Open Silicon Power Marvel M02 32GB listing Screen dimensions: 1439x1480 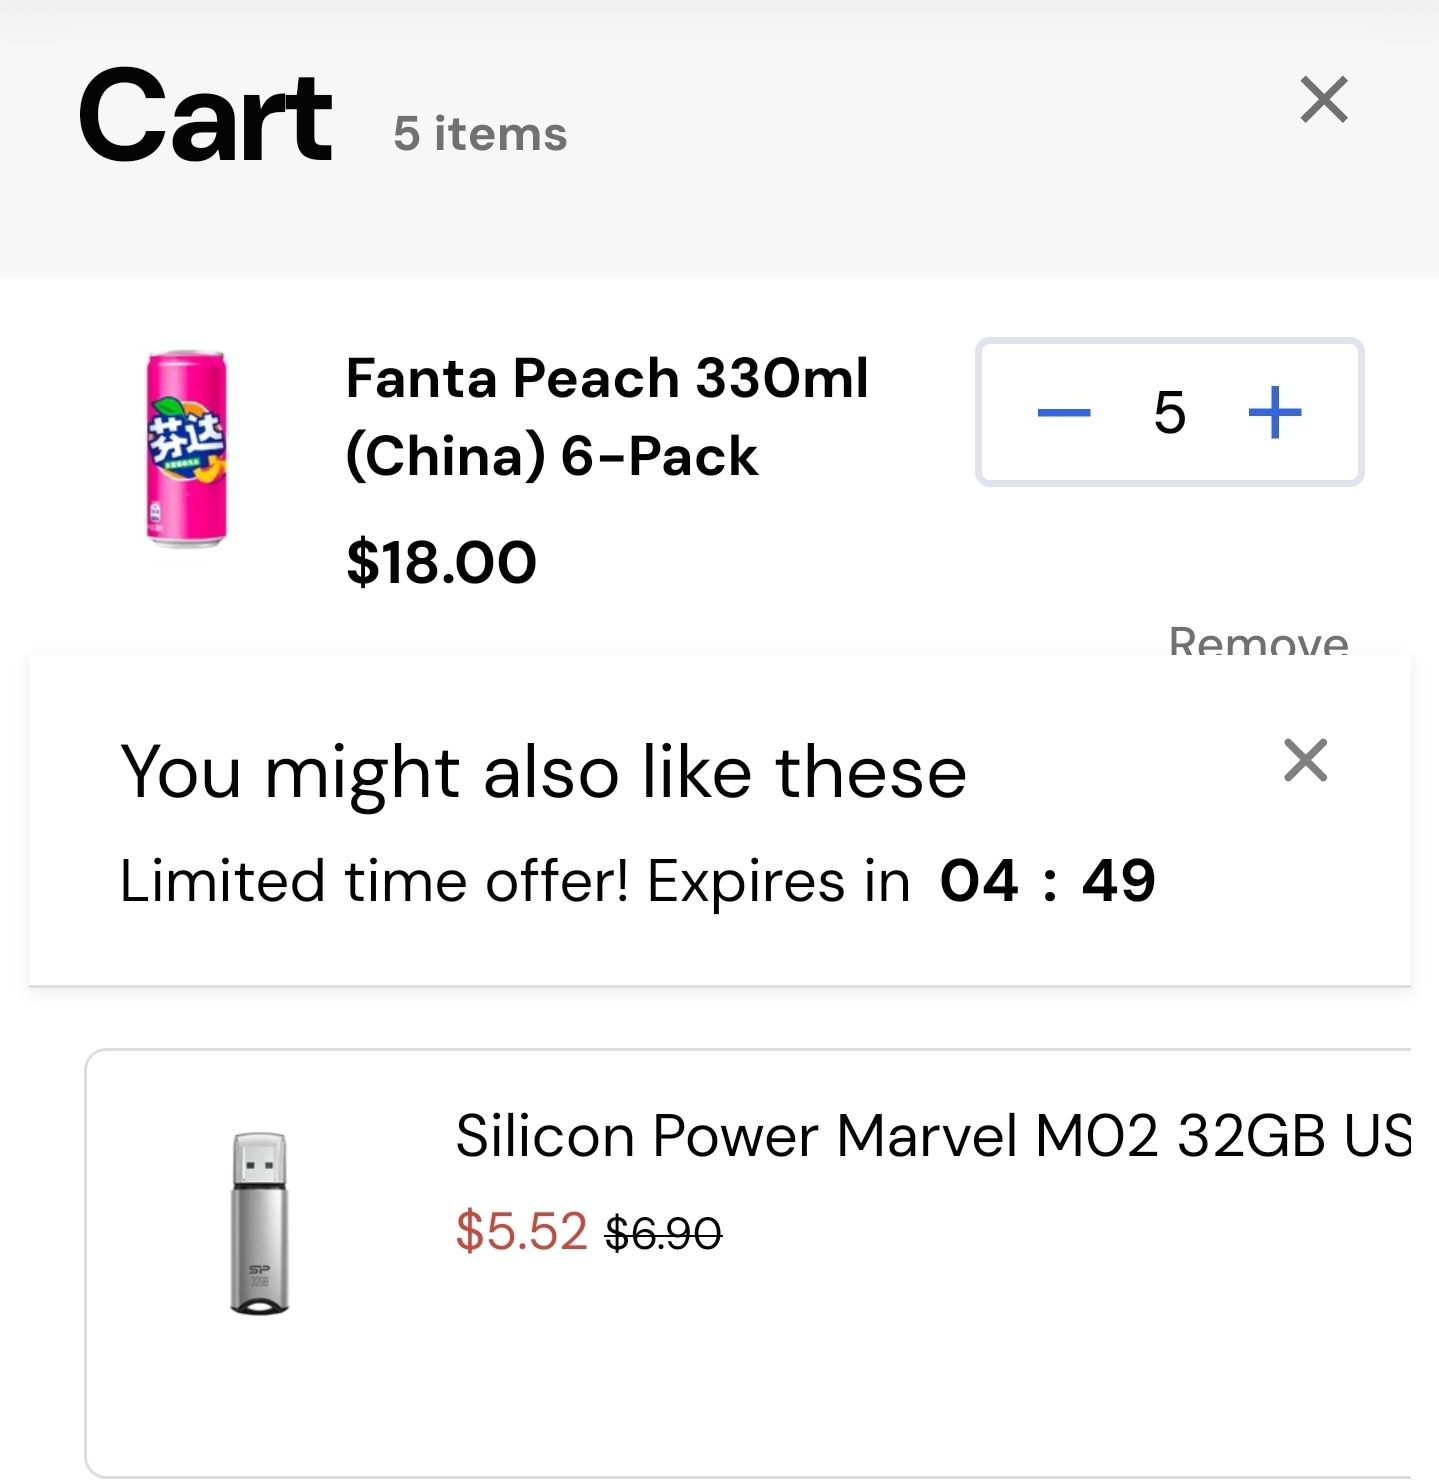click(932, 1136)
